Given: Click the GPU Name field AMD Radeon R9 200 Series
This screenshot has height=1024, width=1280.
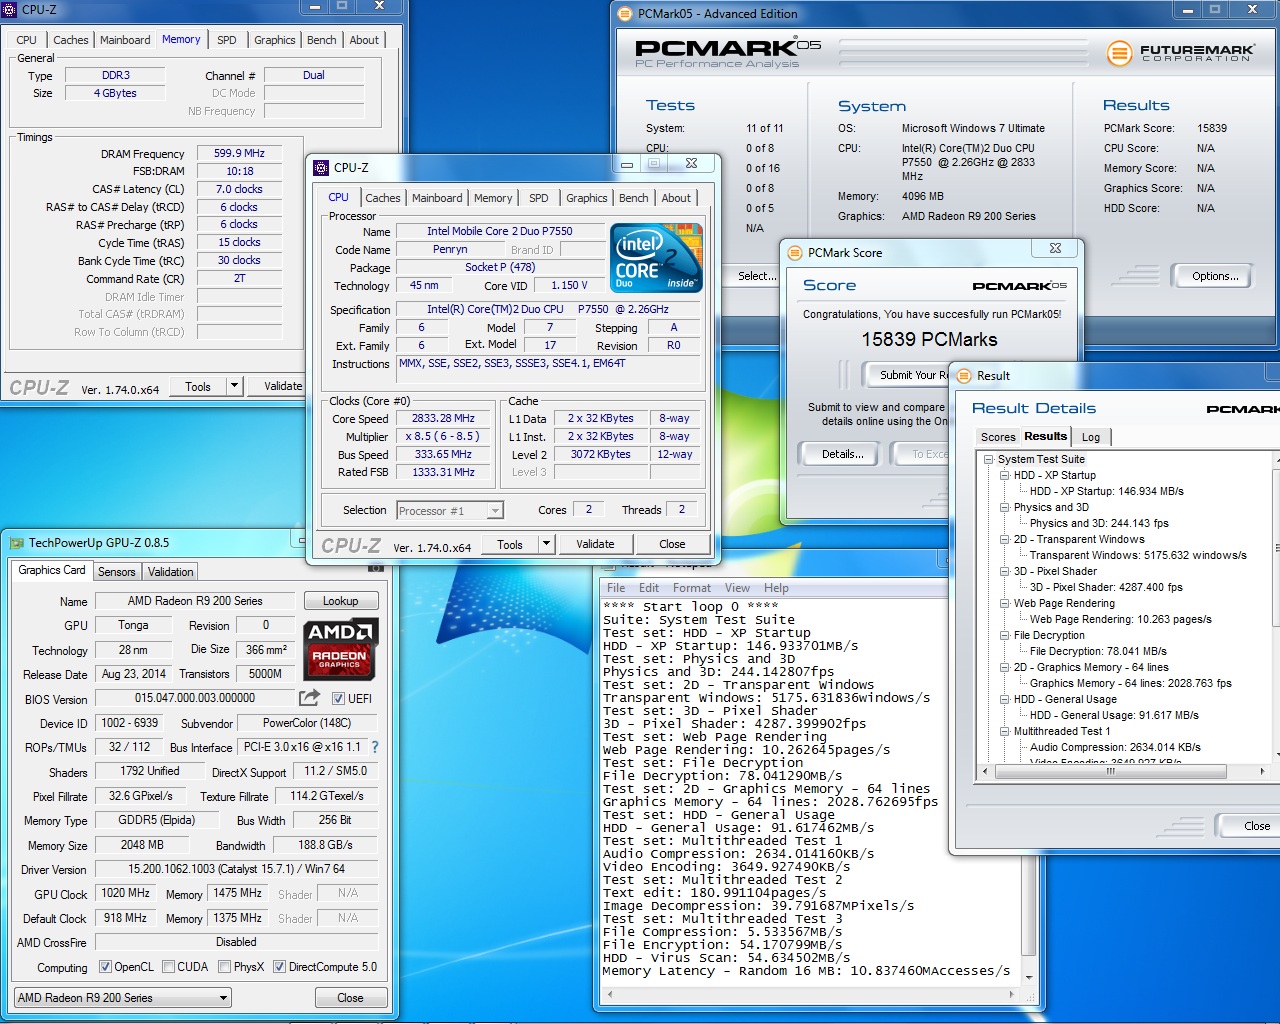Looking at the screenshot, I should click(195, 601).
